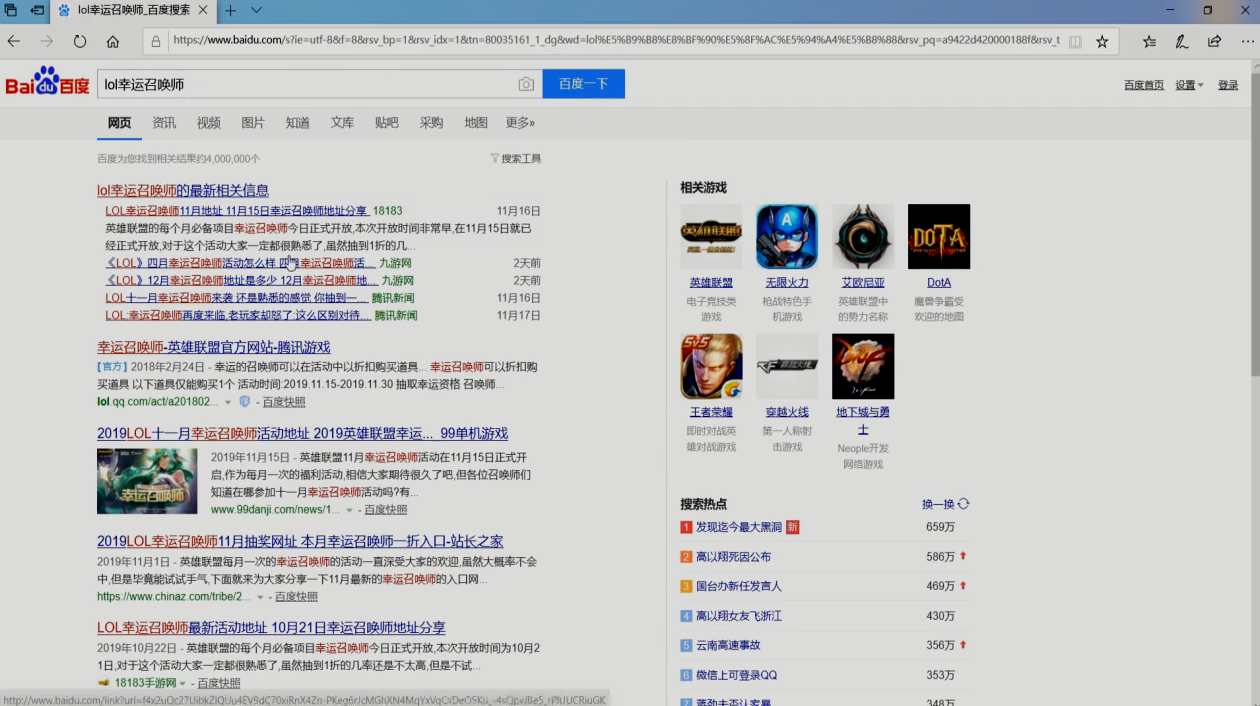Screen dimensions: 1260x706
Task: Open lol幸运召唤师的最新相关信息 result
Action: (x=183, y=190)
